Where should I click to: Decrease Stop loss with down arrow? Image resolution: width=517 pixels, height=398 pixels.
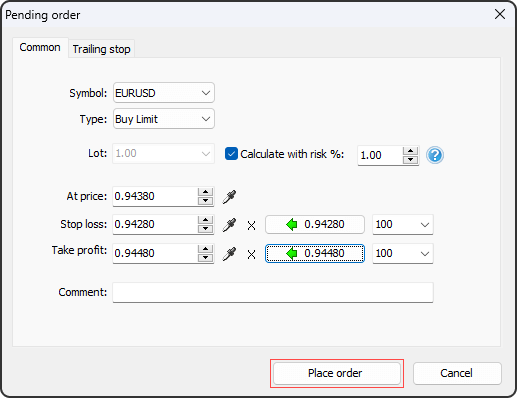pyautogui.click(x=205, y=229)
